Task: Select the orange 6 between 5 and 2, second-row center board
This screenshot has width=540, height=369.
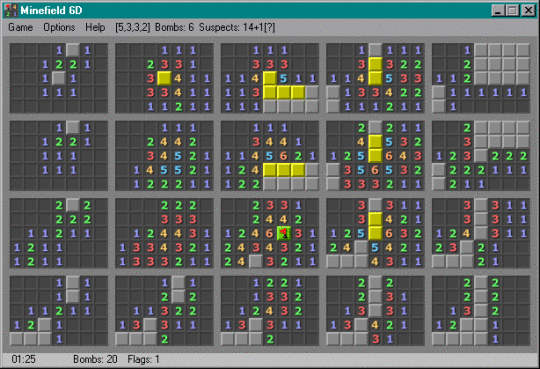Action: (284, 156)
